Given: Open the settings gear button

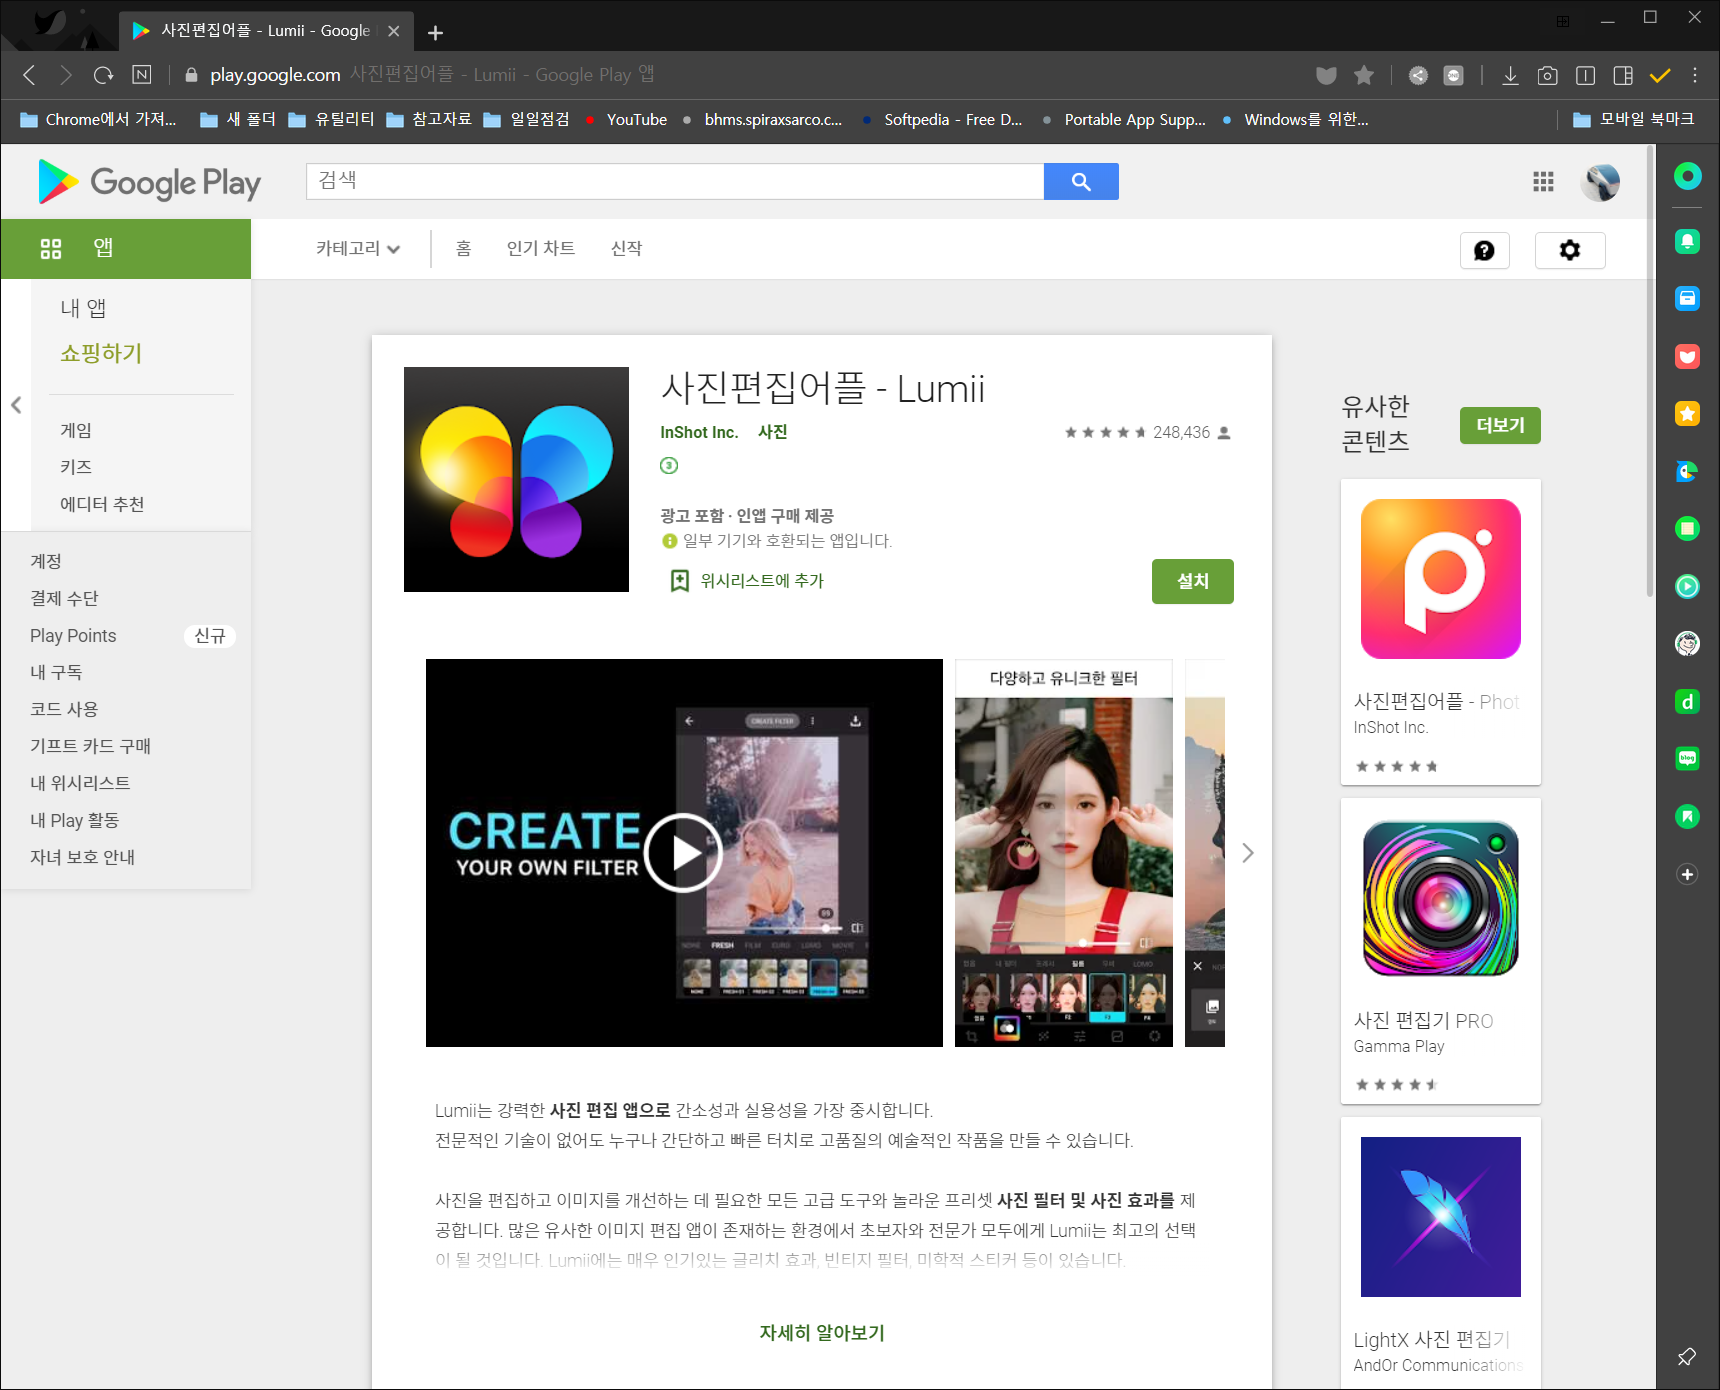Looking at the screenshot, I should tap(1570, 250).
